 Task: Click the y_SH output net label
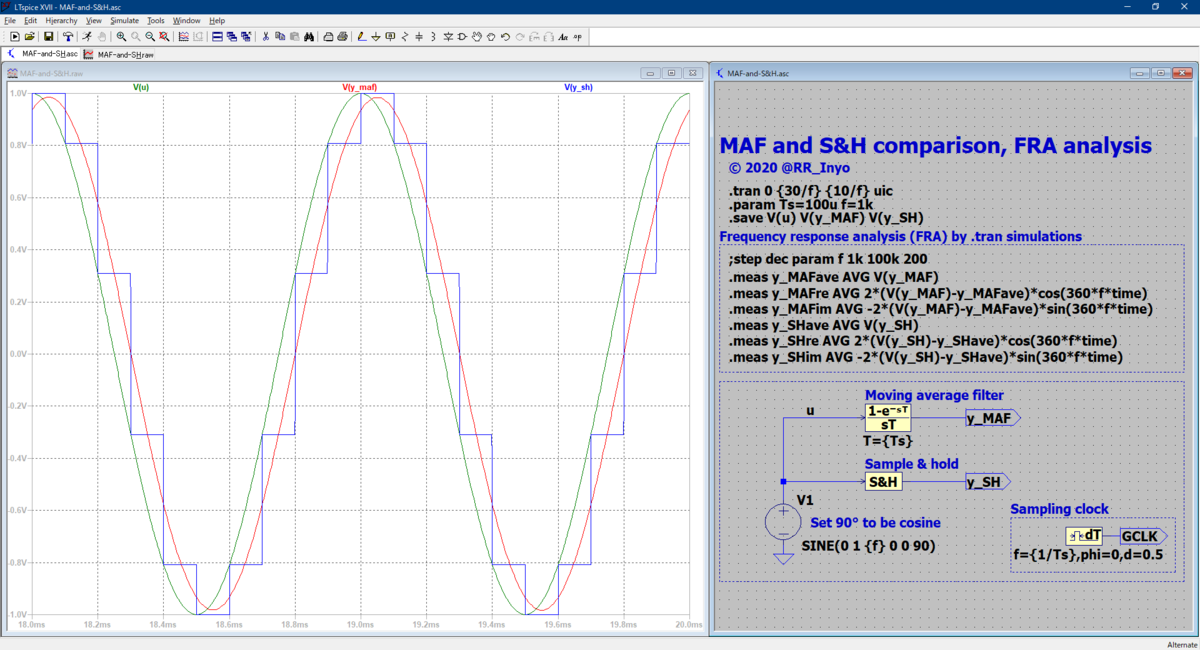[x=987, y=482]
